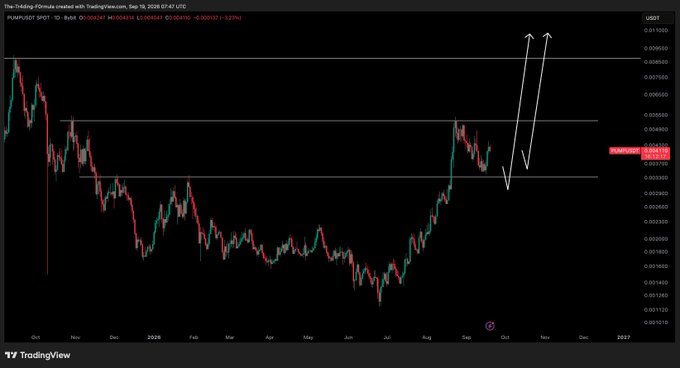Click the 0.005500 price axis label
Image resolution: width=680 pixels, height=368 pixels.
(x=656, y=115)
